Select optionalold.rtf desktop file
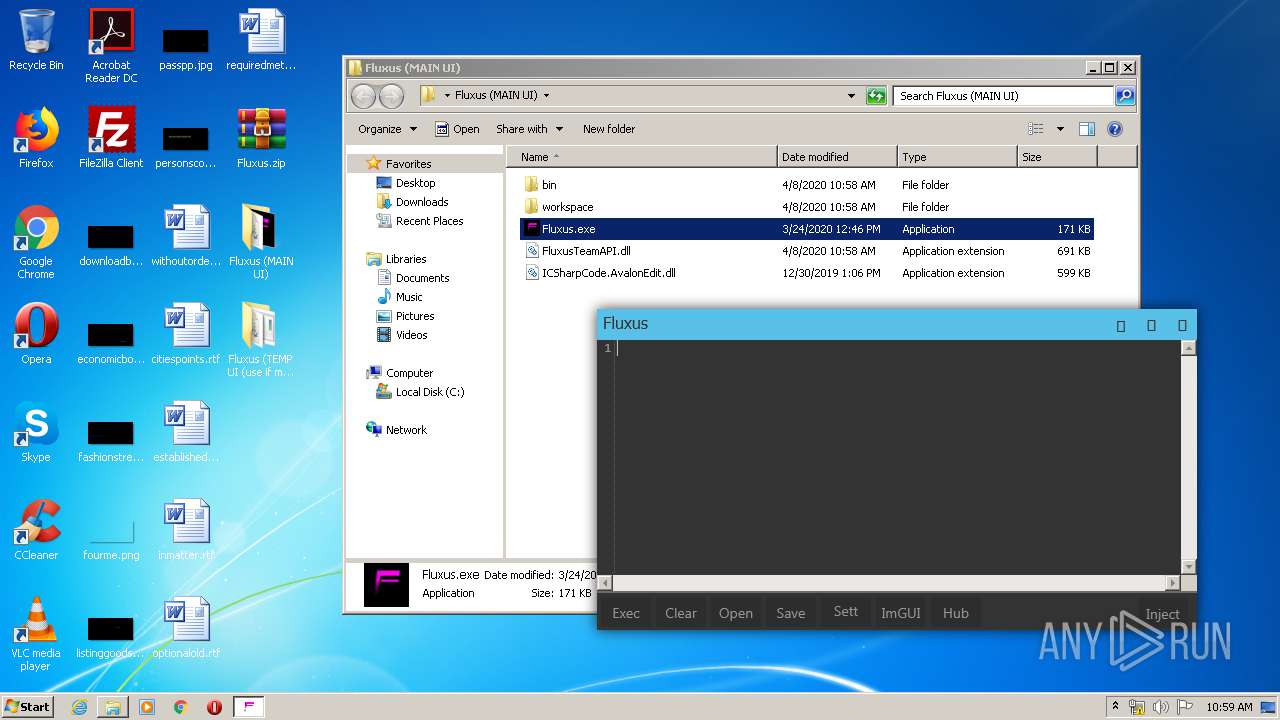This screenshot has height=720, width=1280. (185, 627)
